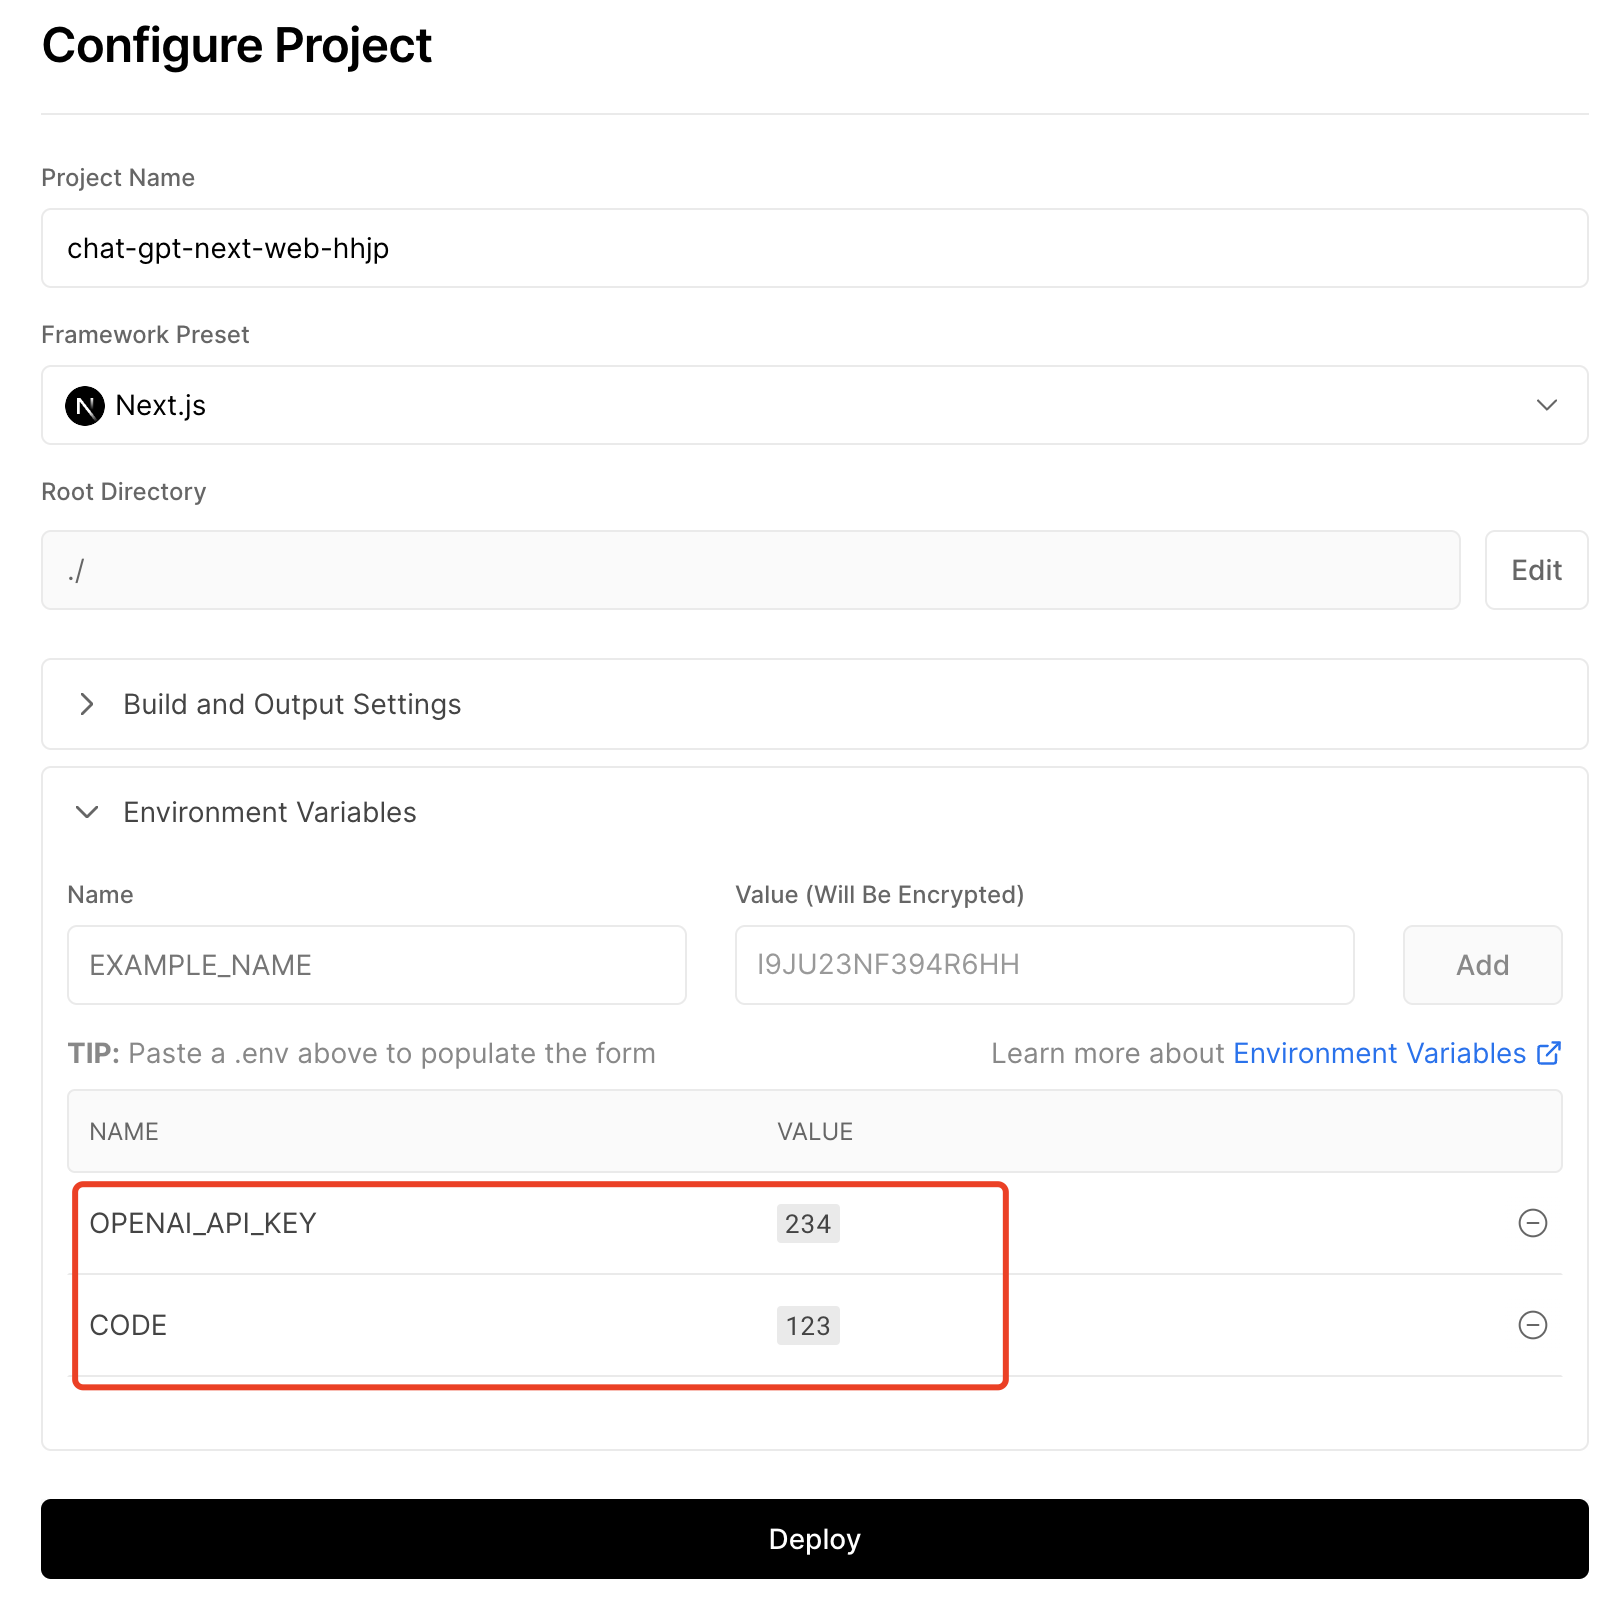Click the external link icon beside Environment Variables
Image resolution: width=1618 pixels, height=1618 pixels.
coord(1548,1053)
